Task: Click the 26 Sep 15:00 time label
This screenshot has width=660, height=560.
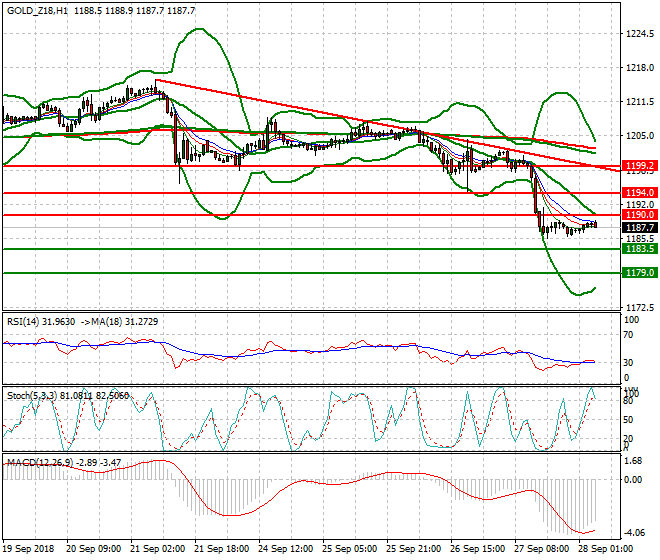Action: tap(478, 550)
